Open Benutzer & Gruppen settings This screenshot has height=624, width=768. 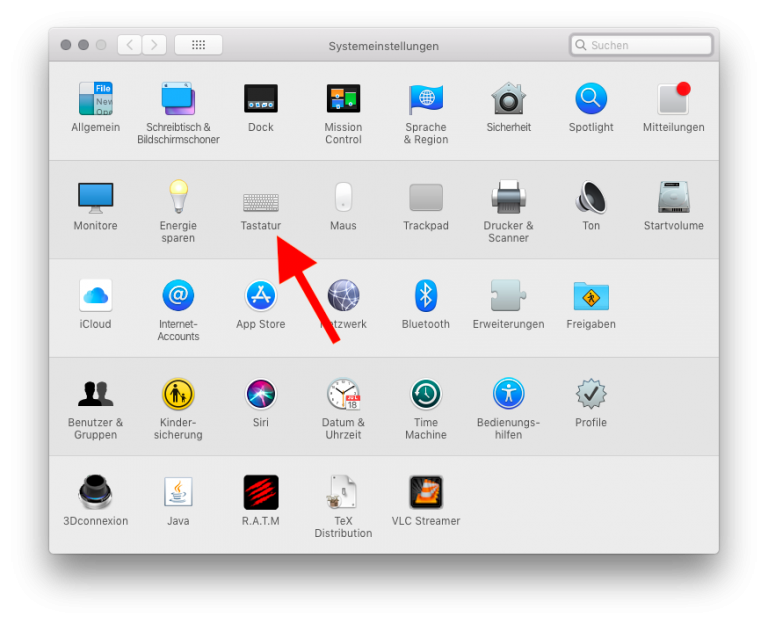[x=96, y=394]
